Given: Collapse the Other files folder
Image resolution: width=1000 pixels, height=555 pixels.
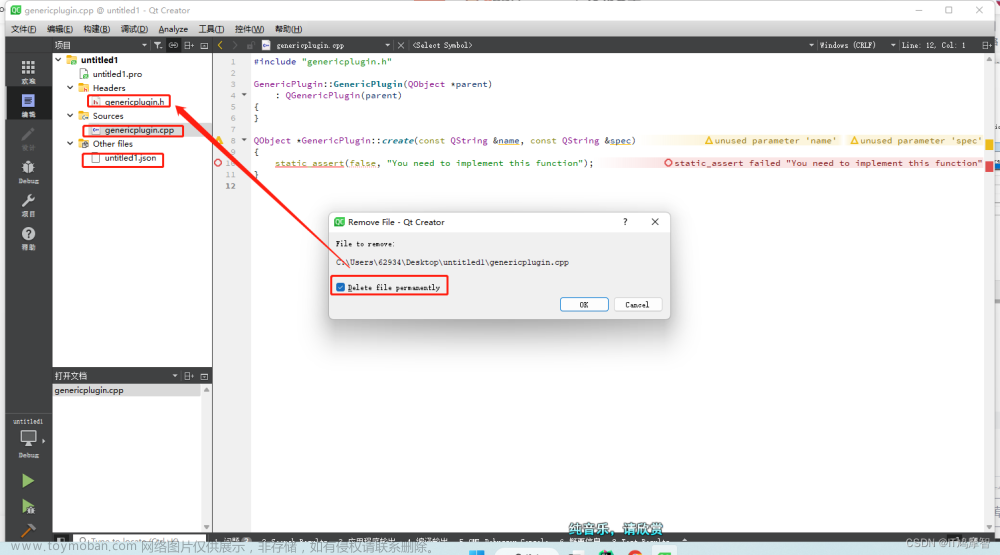Looking at the screenshot, I should (70, 144).
